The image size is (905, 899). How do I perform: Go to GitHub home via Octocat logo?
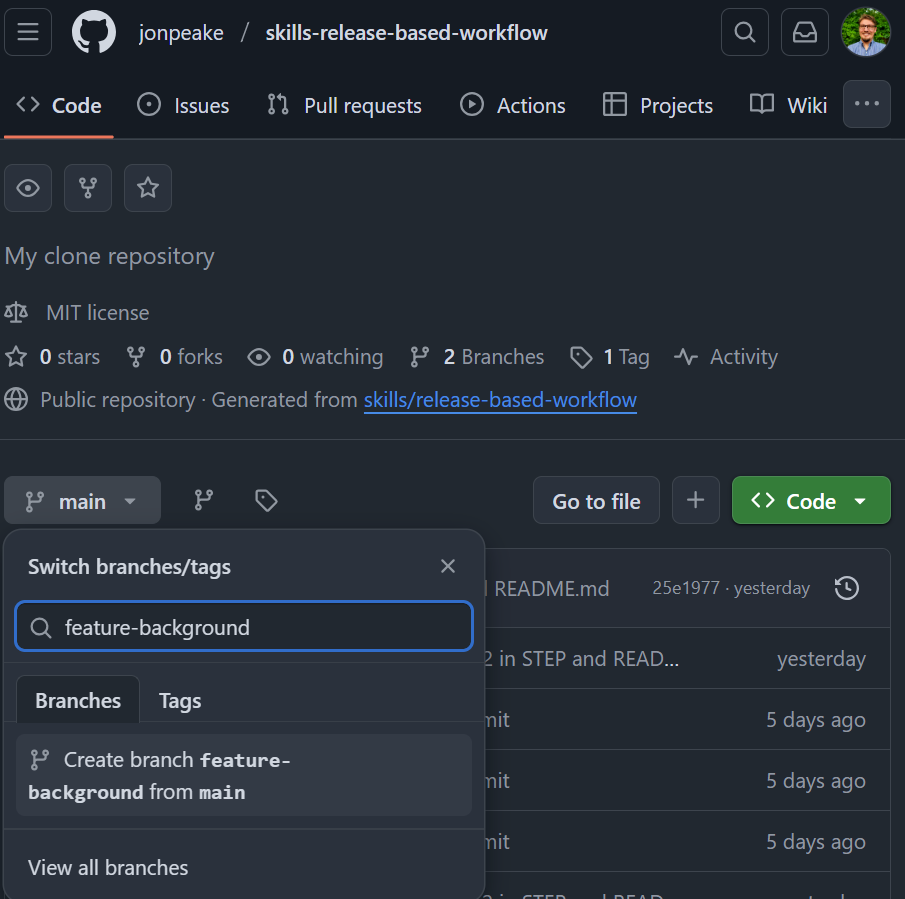click(x=94, y=32)
